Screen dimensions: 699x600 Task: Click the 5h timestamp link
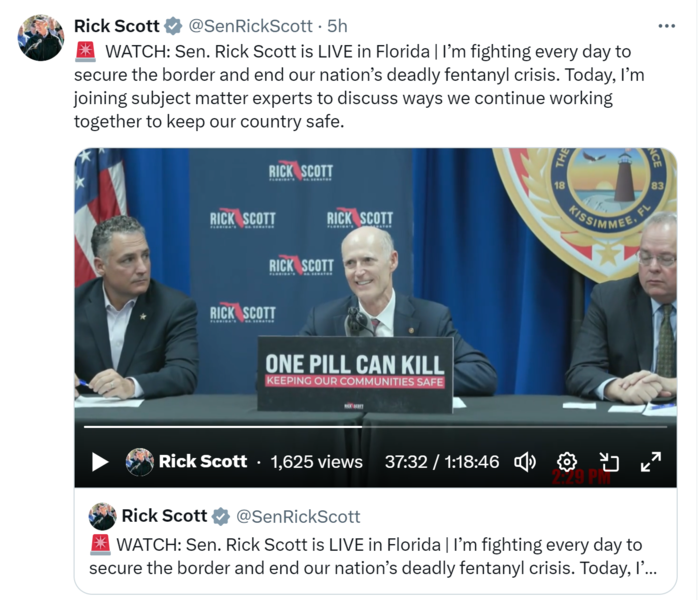337,26
